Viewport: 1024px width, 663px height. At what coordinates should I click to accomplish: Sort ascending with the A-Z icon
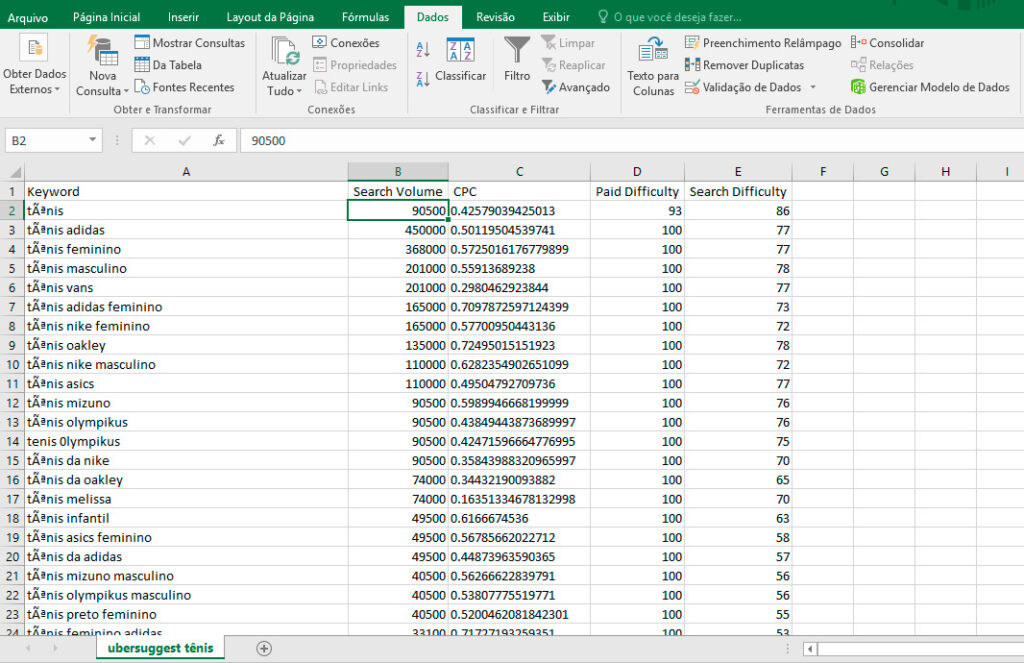(x=423, y=49)
